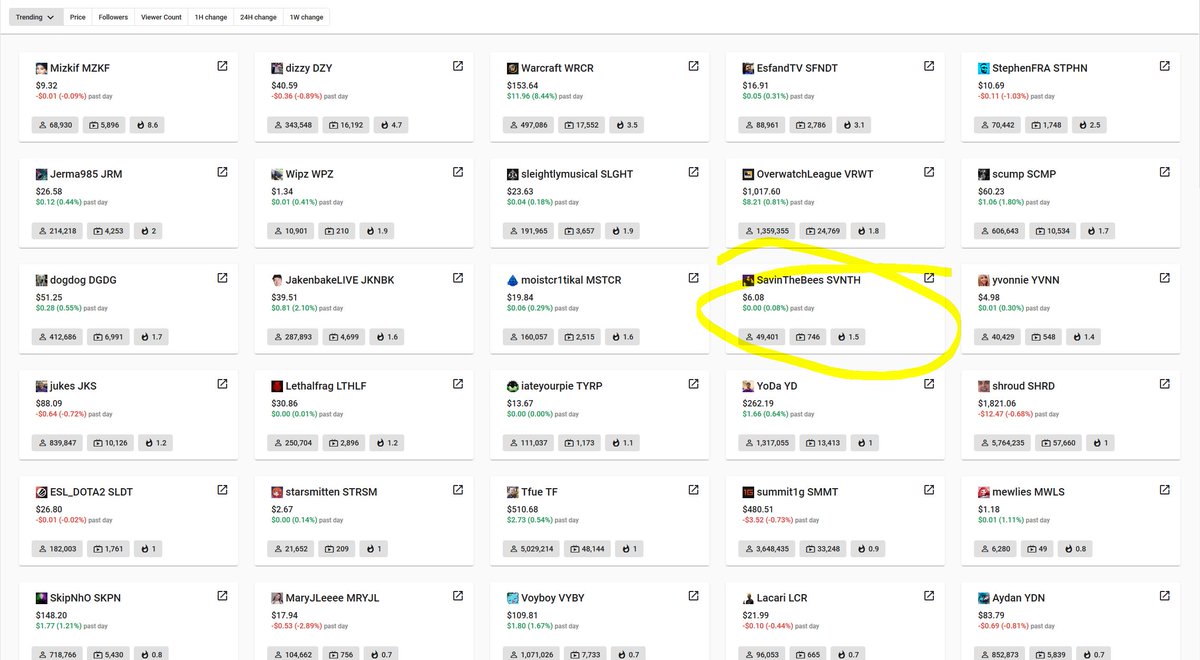Open dizzy DZY external link icon
The width and height of the screenshot is (1200, 660).
pyautogui.click(x=458, y=66)
